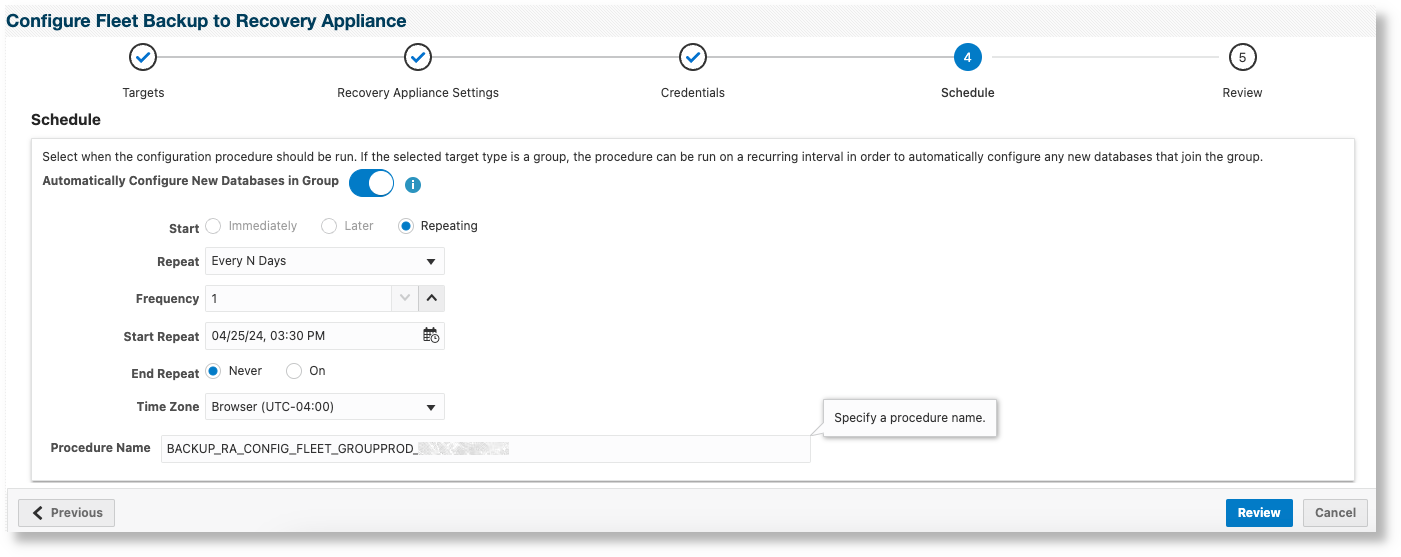Click the step 5 Review circle
The height and width of the screenshot is (557, 1401).
tap(1242, 58)
